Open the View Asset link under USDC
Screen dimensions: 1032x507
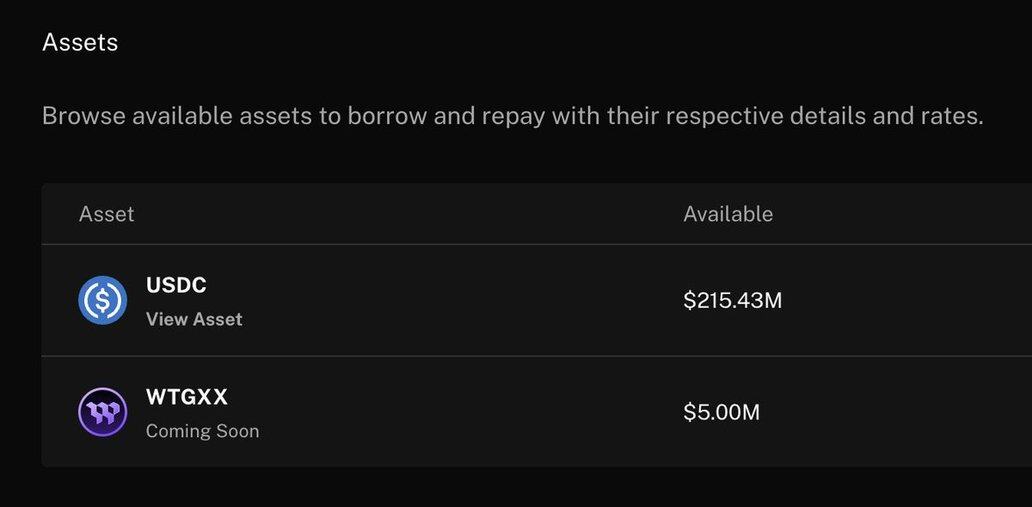194,319
